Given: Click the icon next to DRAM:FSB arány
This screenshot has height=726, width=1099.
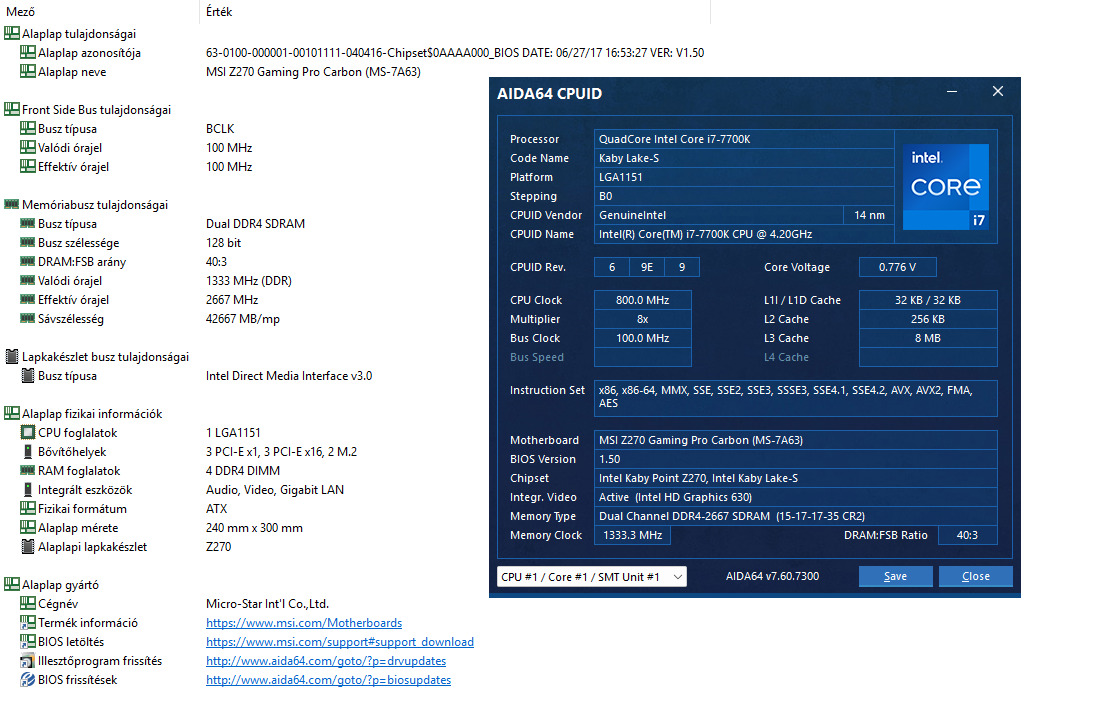Looking at the screenshot, I should 27,261.
